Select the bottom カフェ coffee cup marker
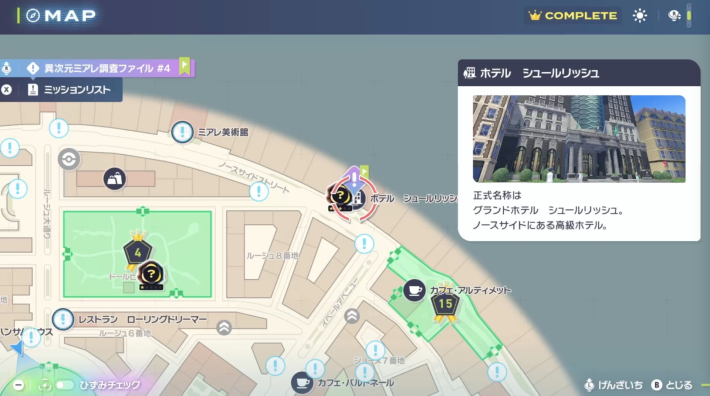This screenshot has width=710, height=396. point(302,383)
